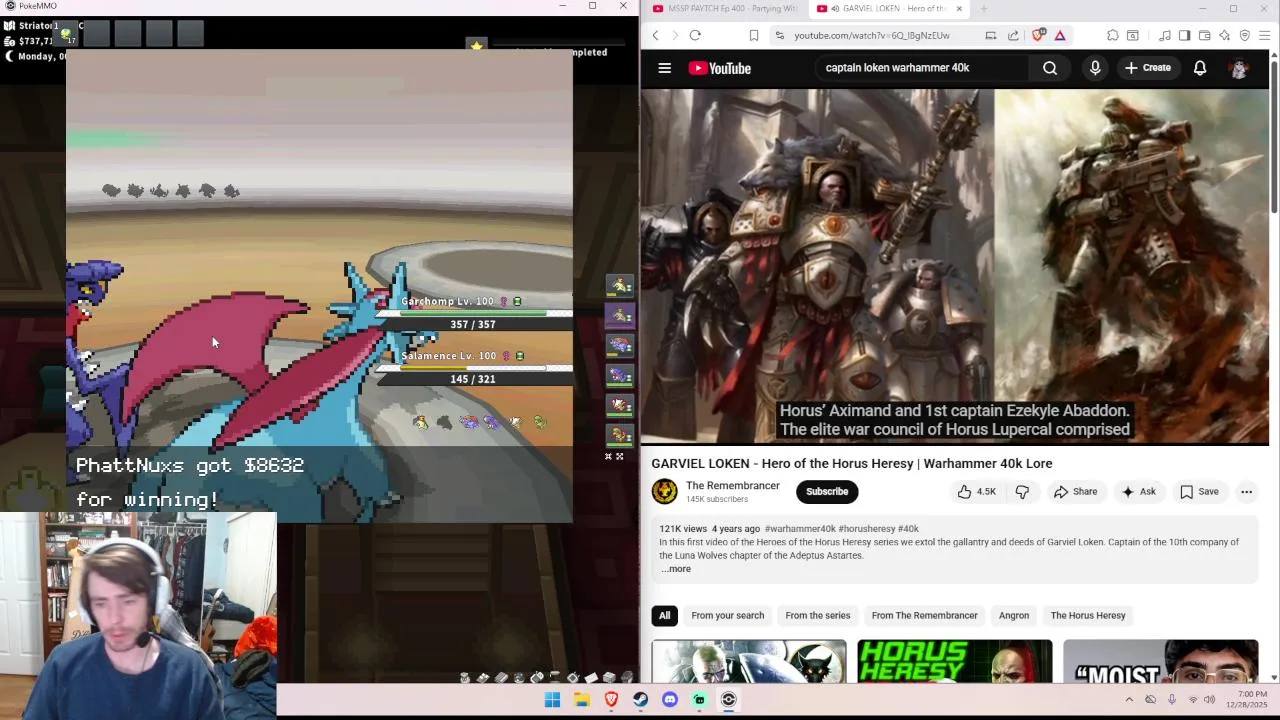Viewport: 1280px width, 720px height.
Task: Open Brave browser from taskbar
Action: pyautogui.click(x=611, y=700)
